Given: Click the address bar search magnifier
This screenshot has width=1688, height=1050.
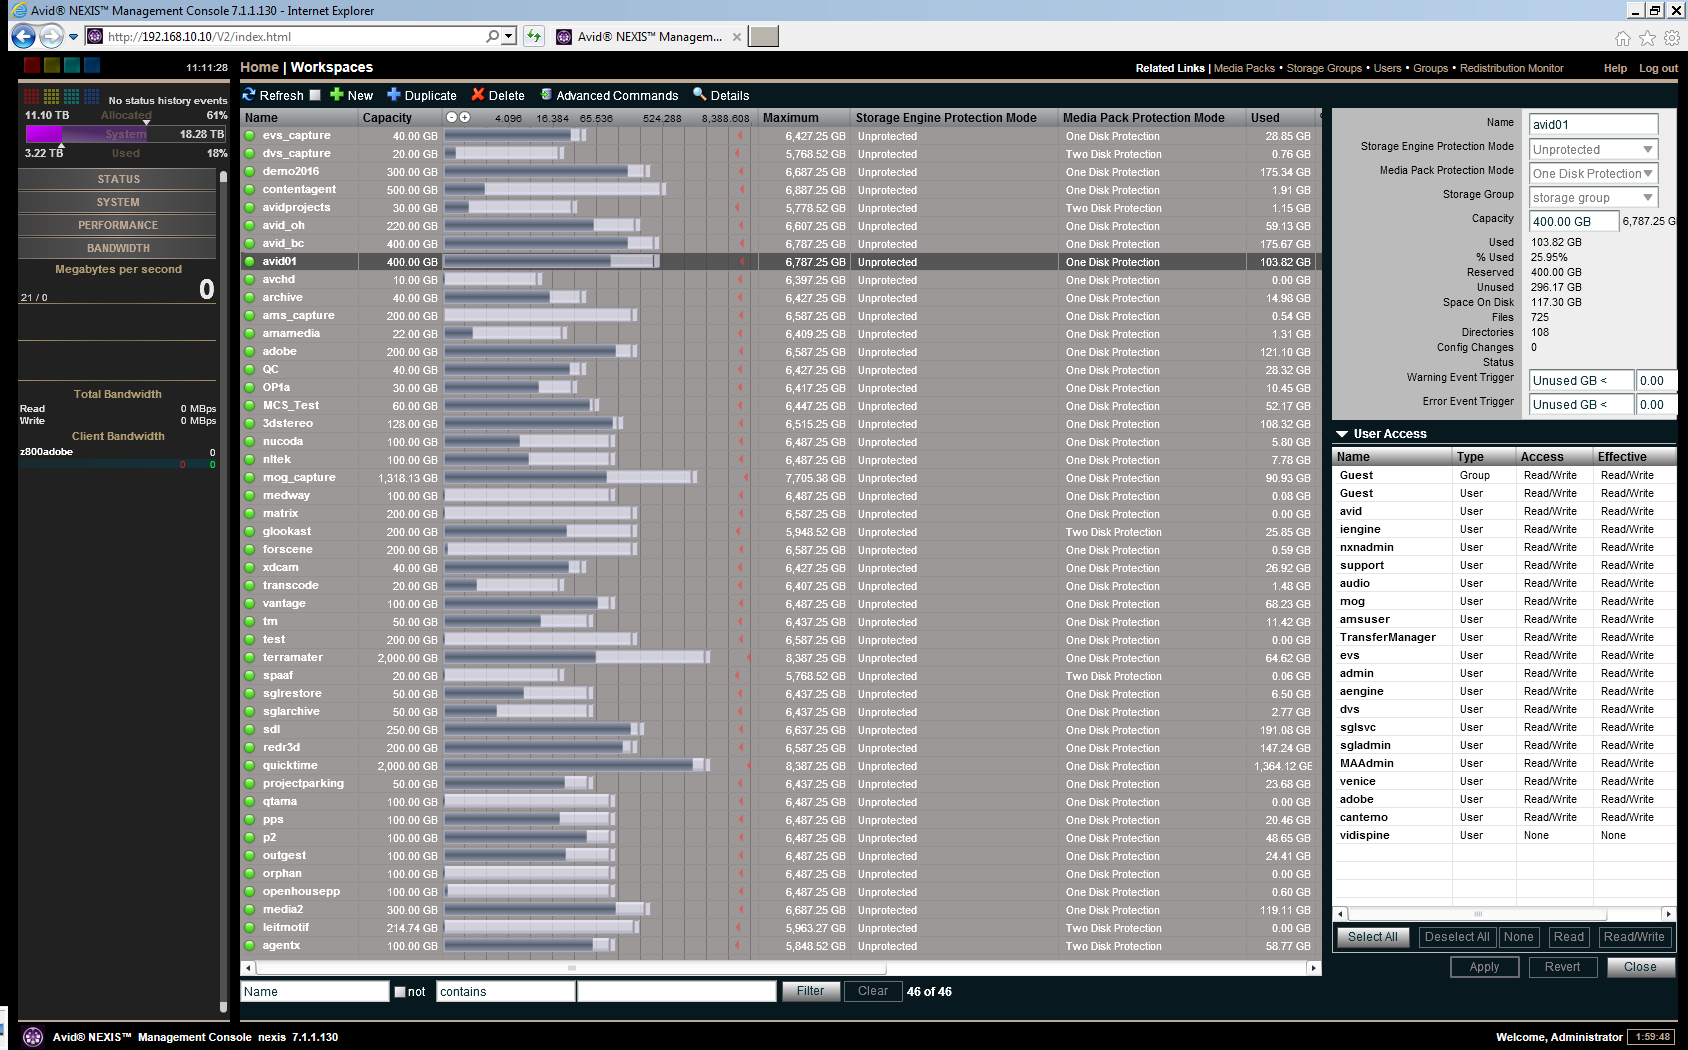Looking at the screenshot, I should (x=492, y=36).
